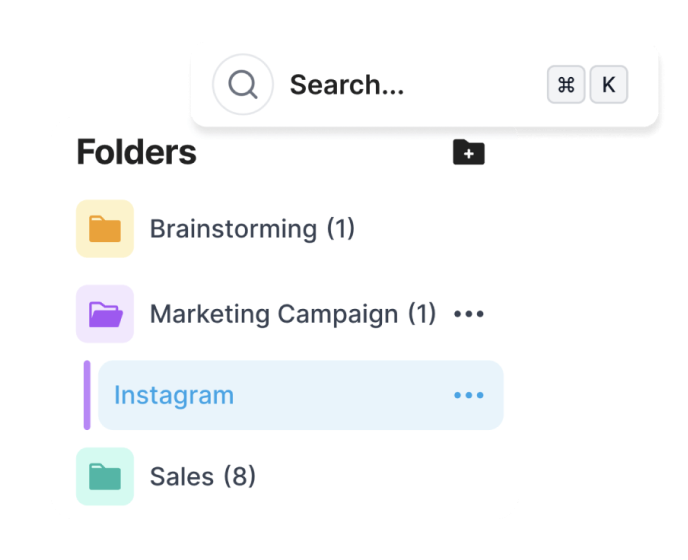Click the Marketing Campaign item count (1)

tap(422, 314)
